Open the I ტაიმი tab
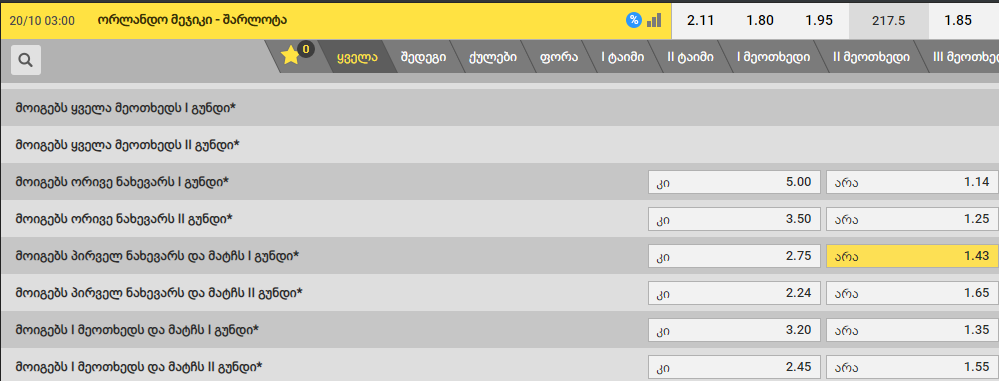The height and width of the screenshot is (381, 999). click(623, 57)
